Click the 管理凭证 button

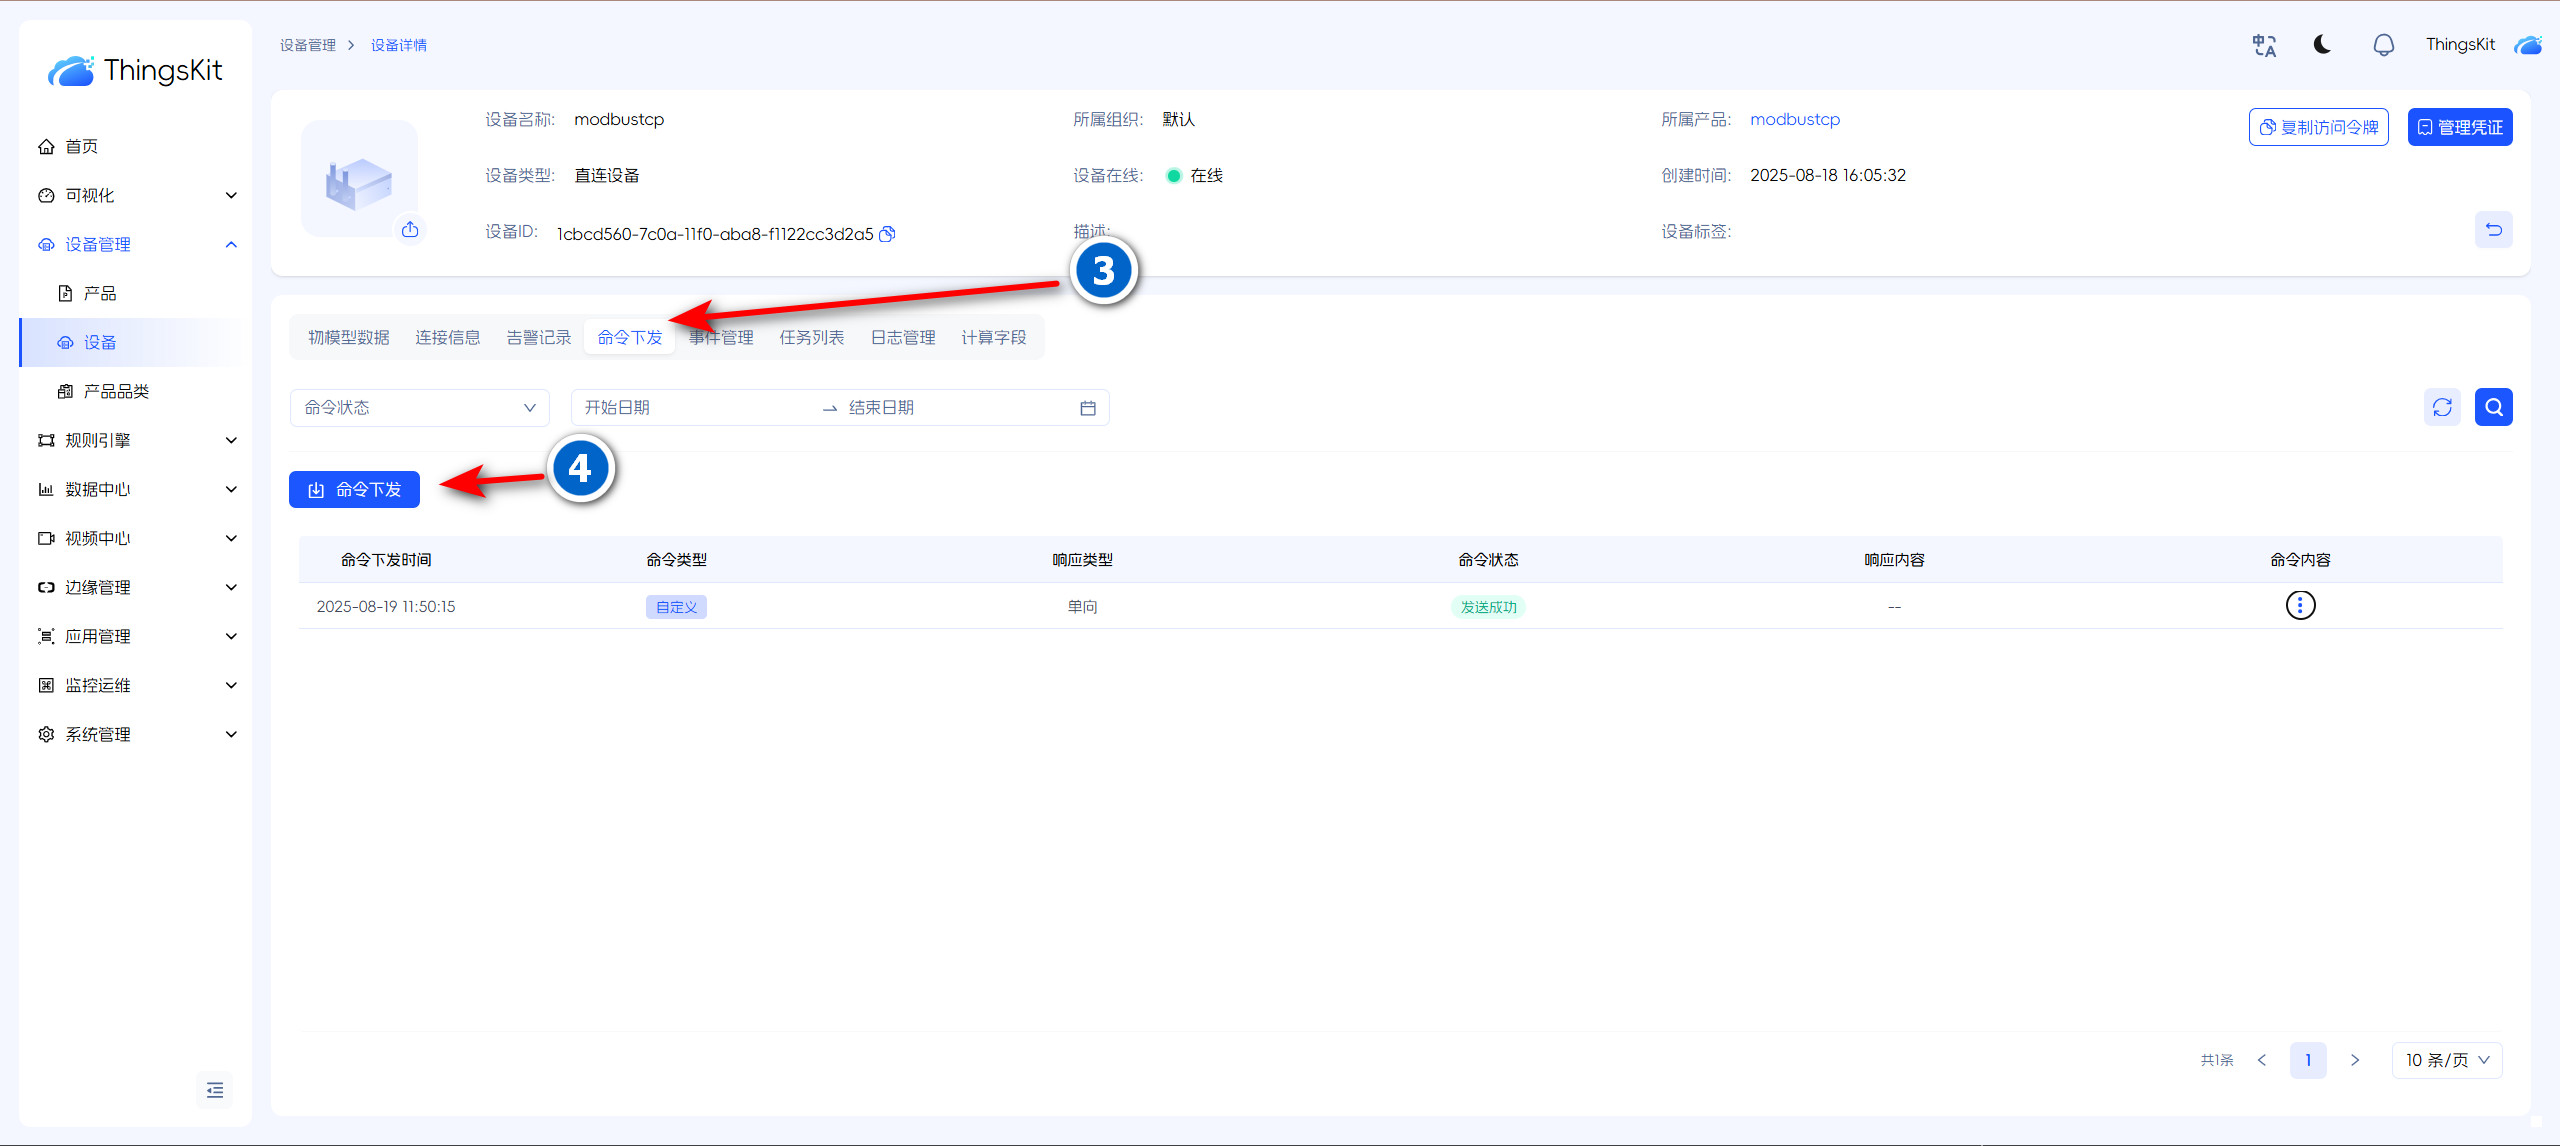[2459, 127]
